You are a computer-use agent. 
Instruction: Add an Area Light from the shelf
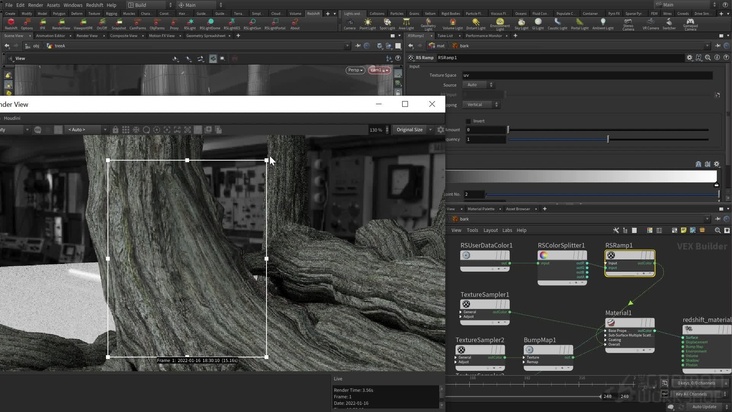pos(406,23)
